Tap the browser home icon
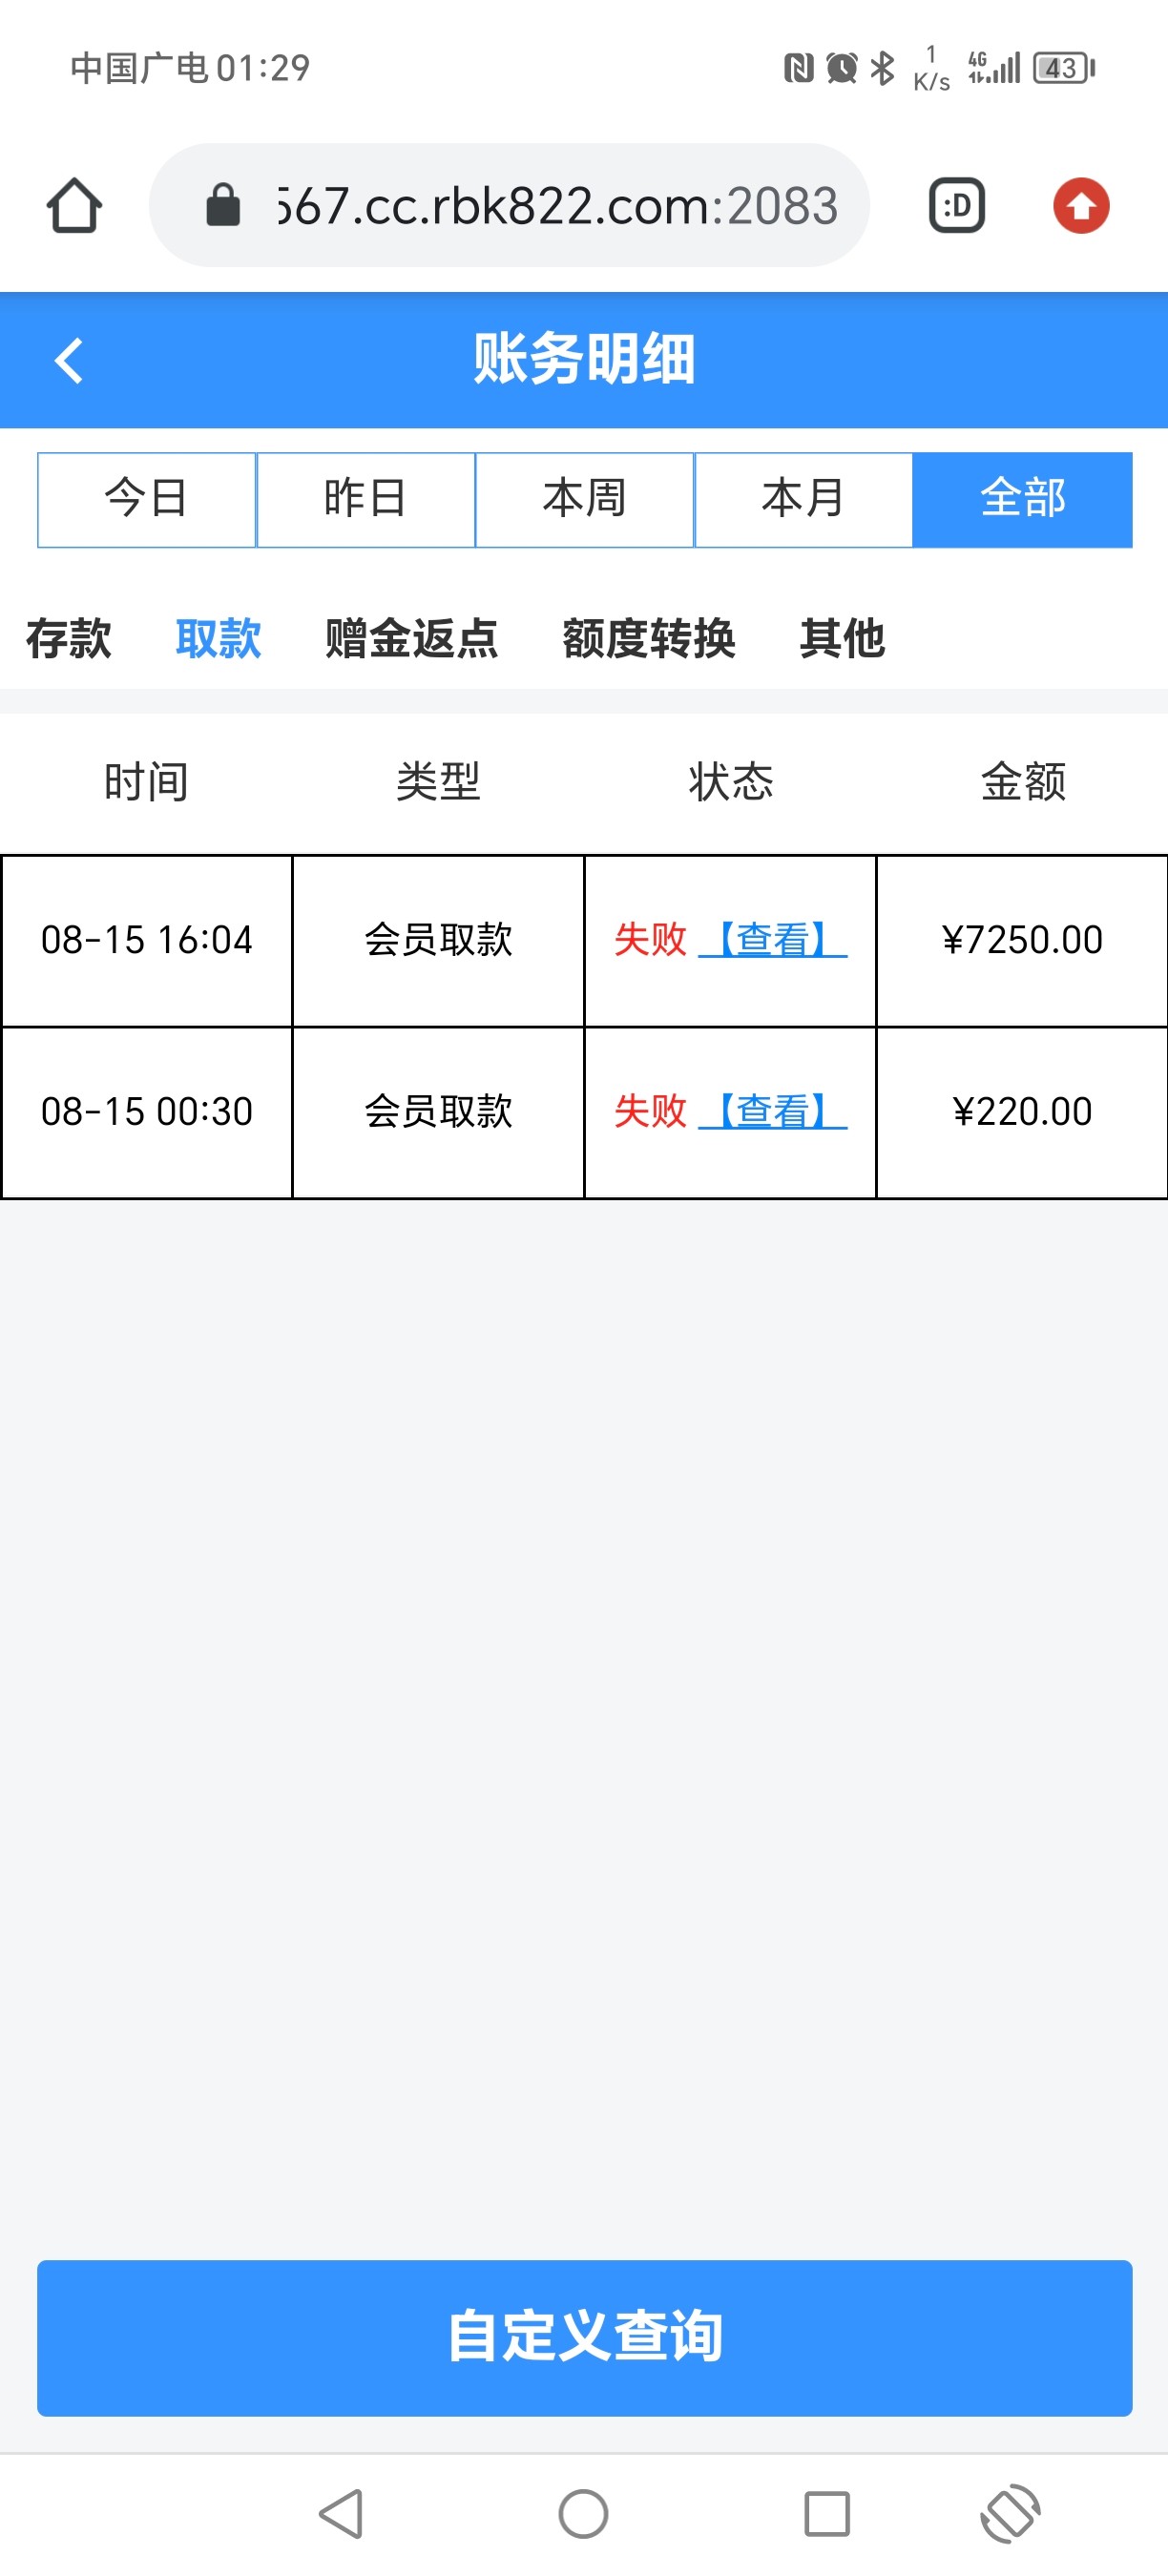This screenshot has width=1168, height=2576. pos(74,206)
